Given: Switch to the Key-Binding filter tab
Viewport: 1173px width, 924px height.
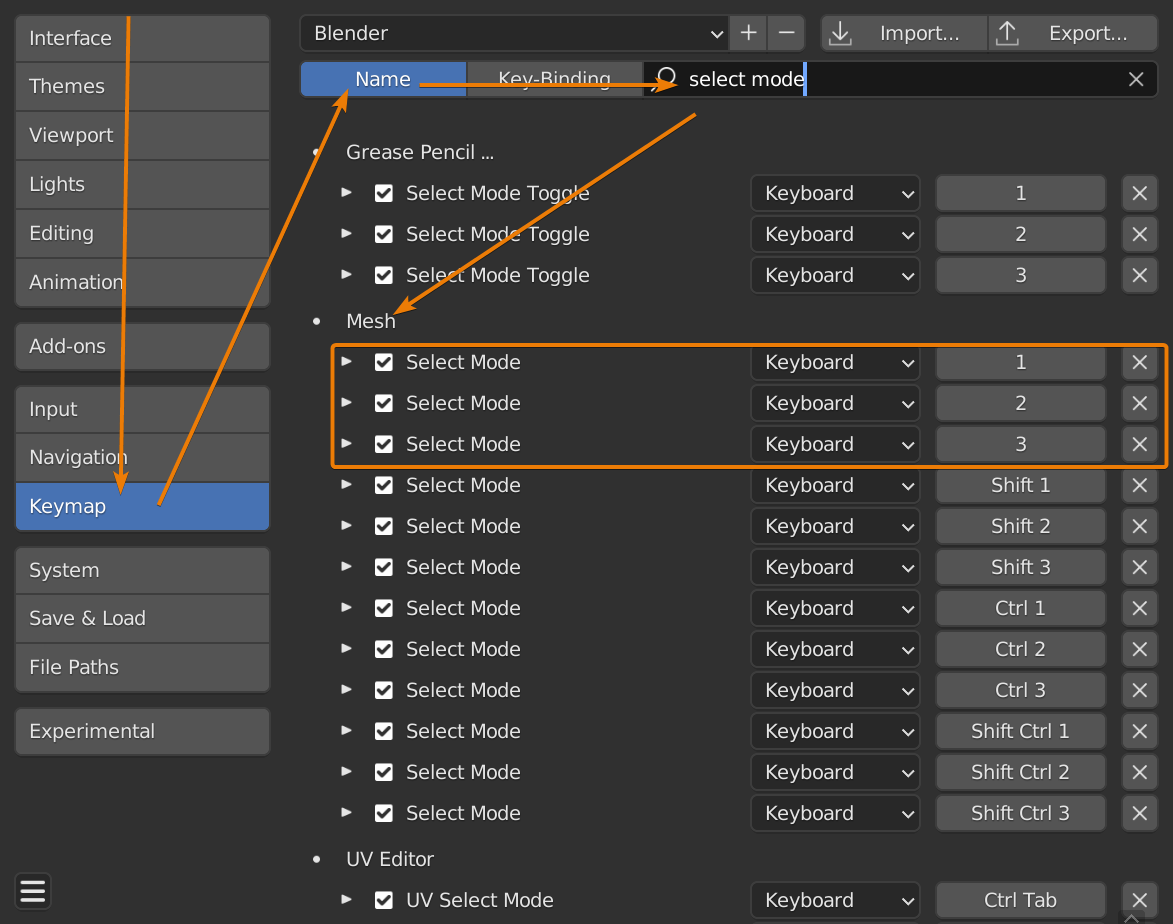Looking at the screenshot, I should [x=554, y=80].
